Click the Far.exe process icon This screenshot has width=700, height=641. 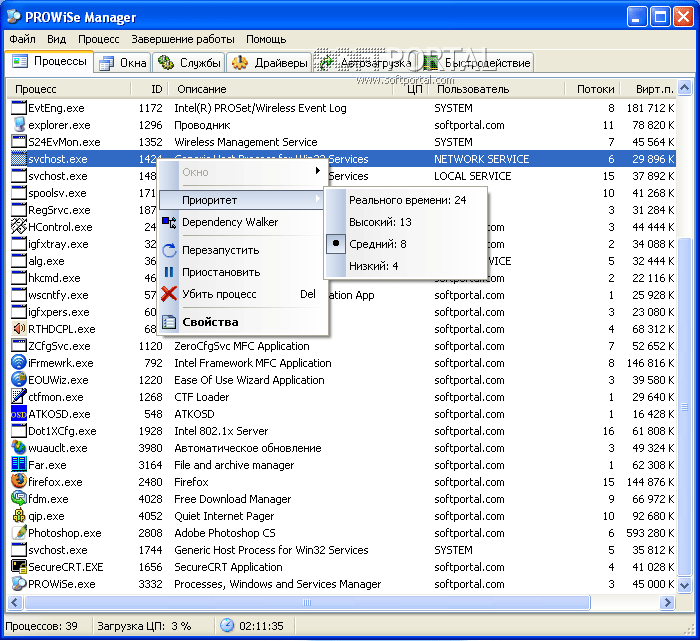[x=19, y=465]
